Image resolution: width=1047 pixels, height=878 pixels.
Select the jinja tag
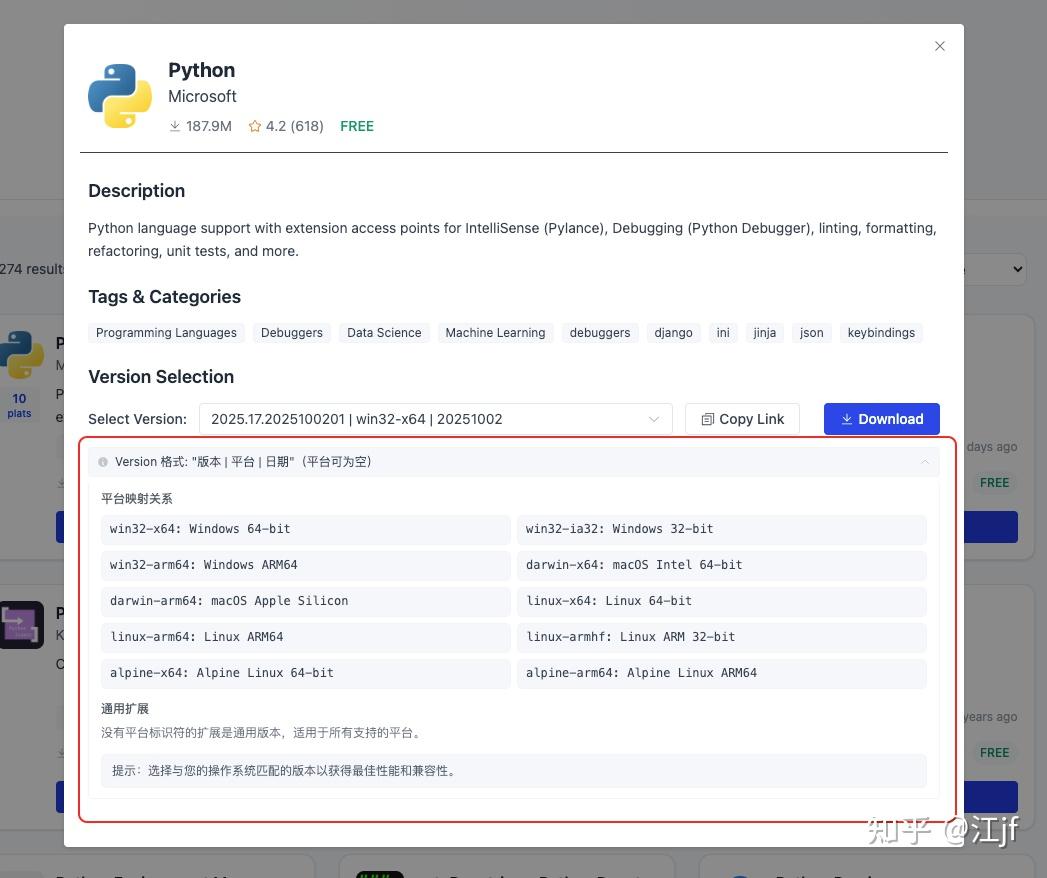pos(765,333)
